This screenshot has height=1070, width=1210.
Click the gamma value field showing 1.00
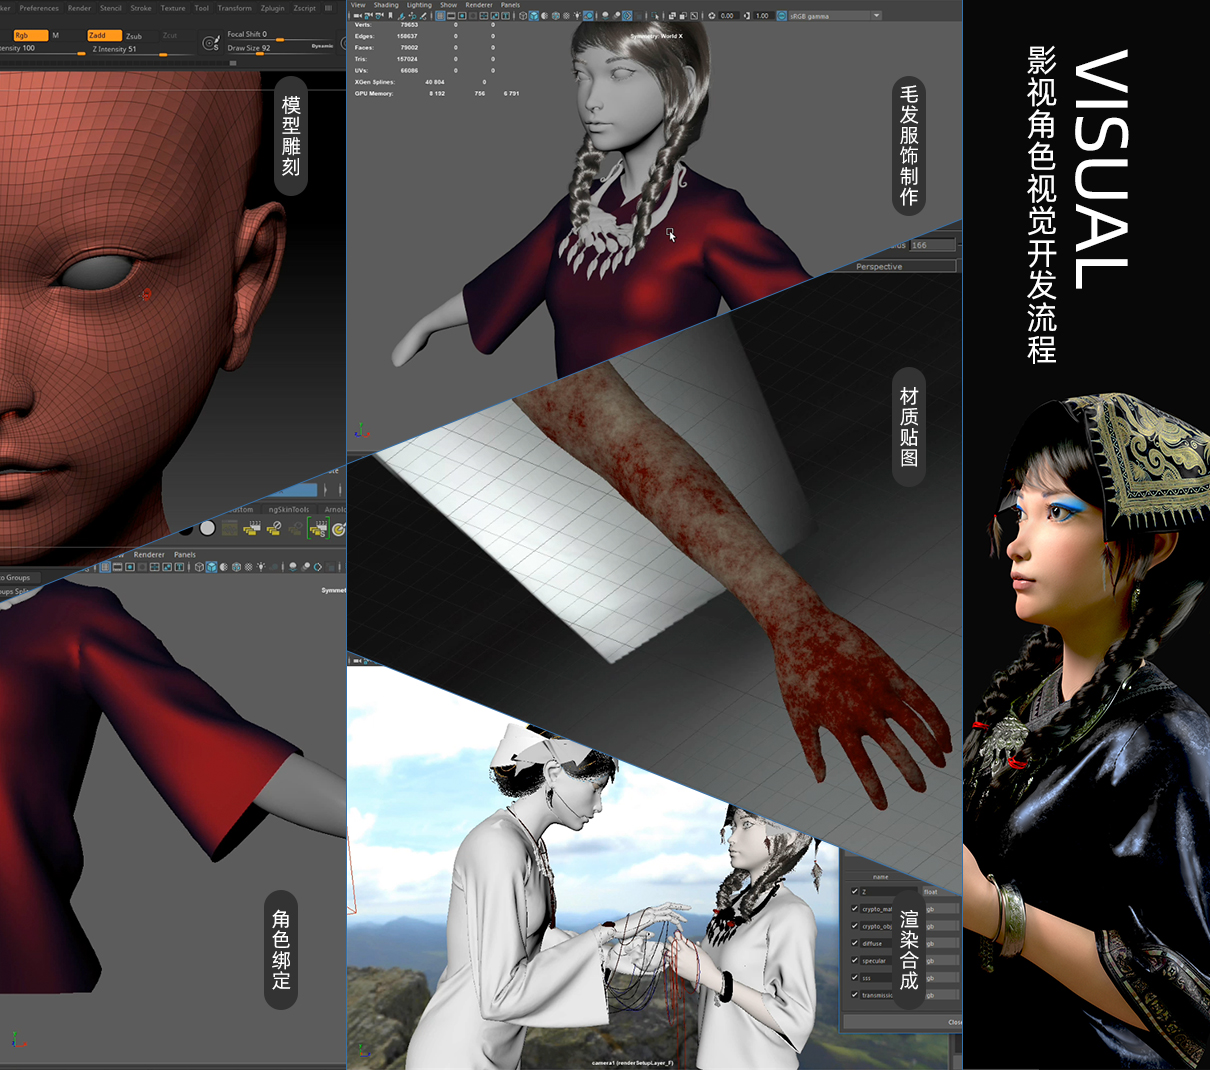coord(762,16)
